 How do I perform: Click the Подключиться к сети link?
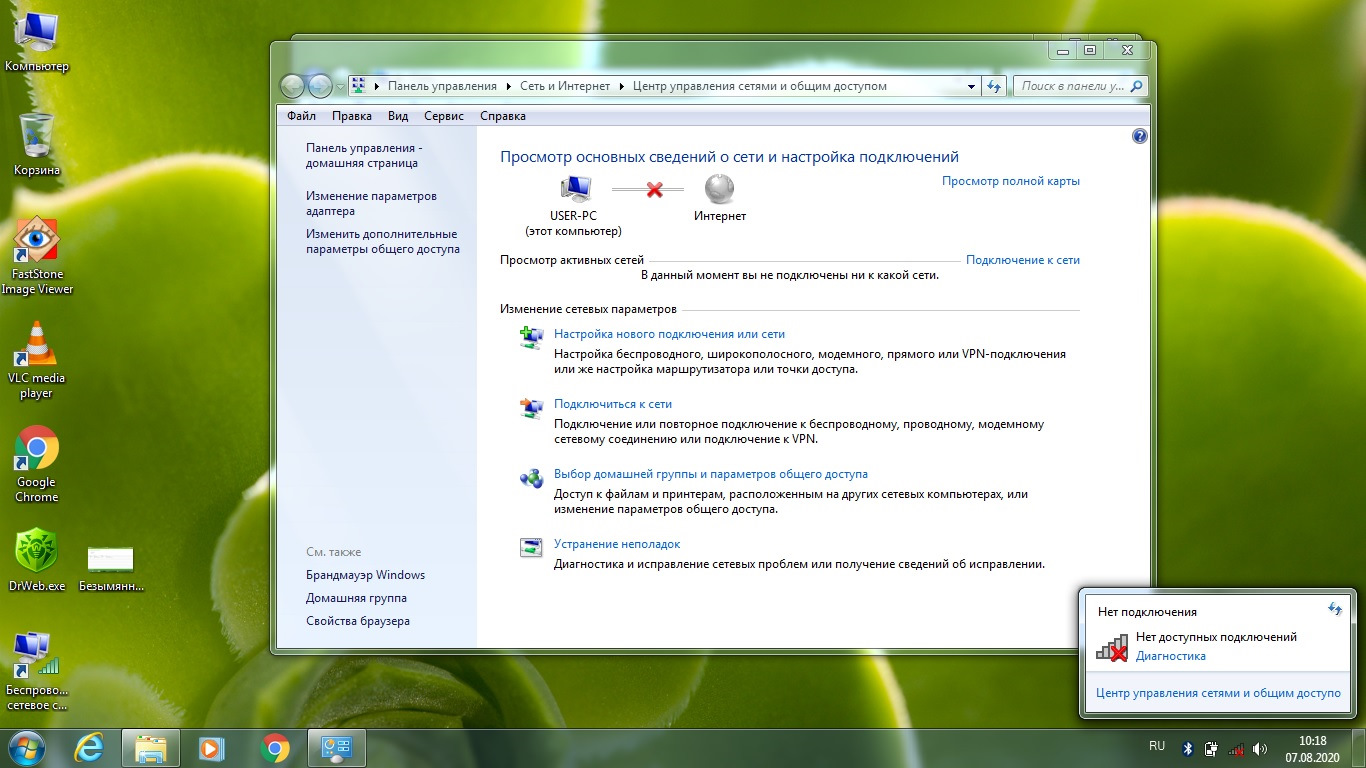[613, 404]
